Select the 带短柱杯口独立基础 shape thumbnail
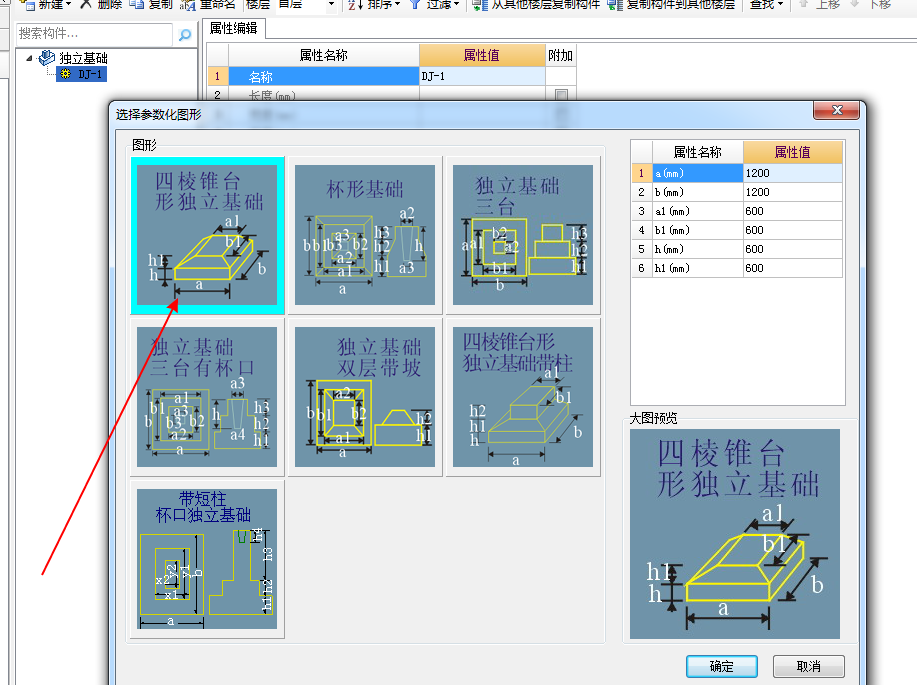The image size is (917, 685). click(207, 559)
